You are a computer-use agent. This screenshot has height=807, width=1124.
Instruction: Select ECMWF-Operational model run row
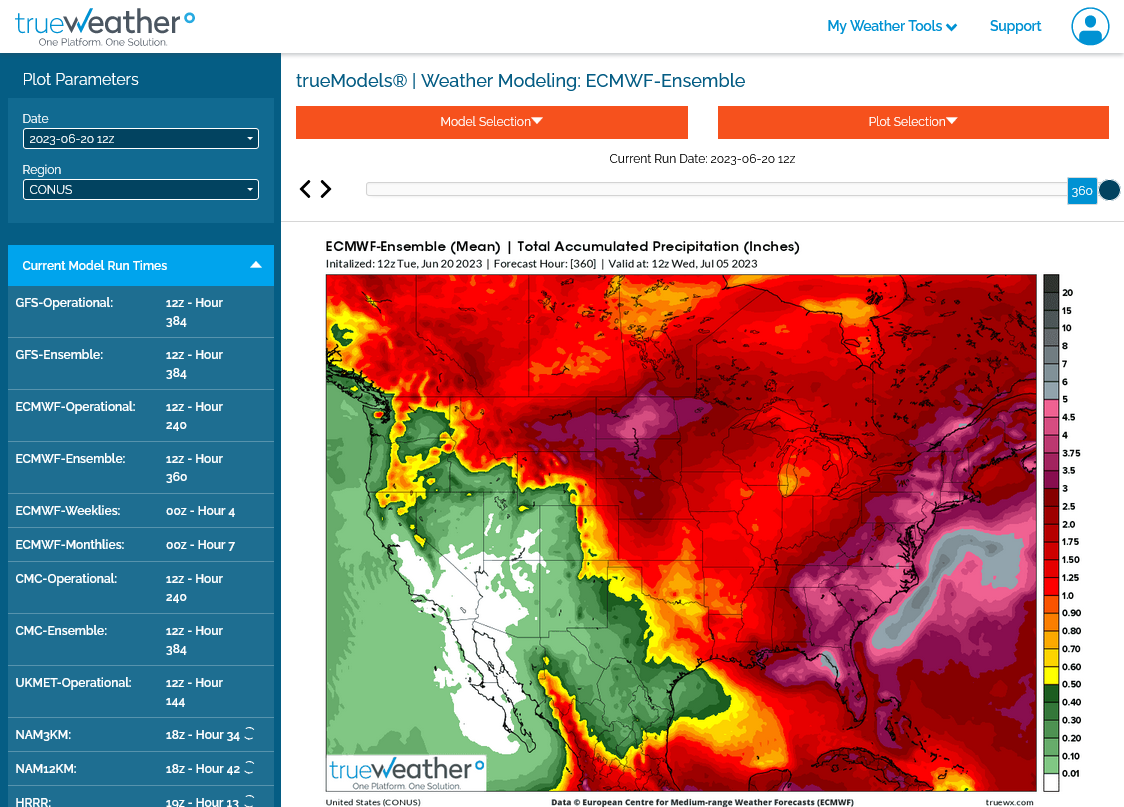coord(140,416)
